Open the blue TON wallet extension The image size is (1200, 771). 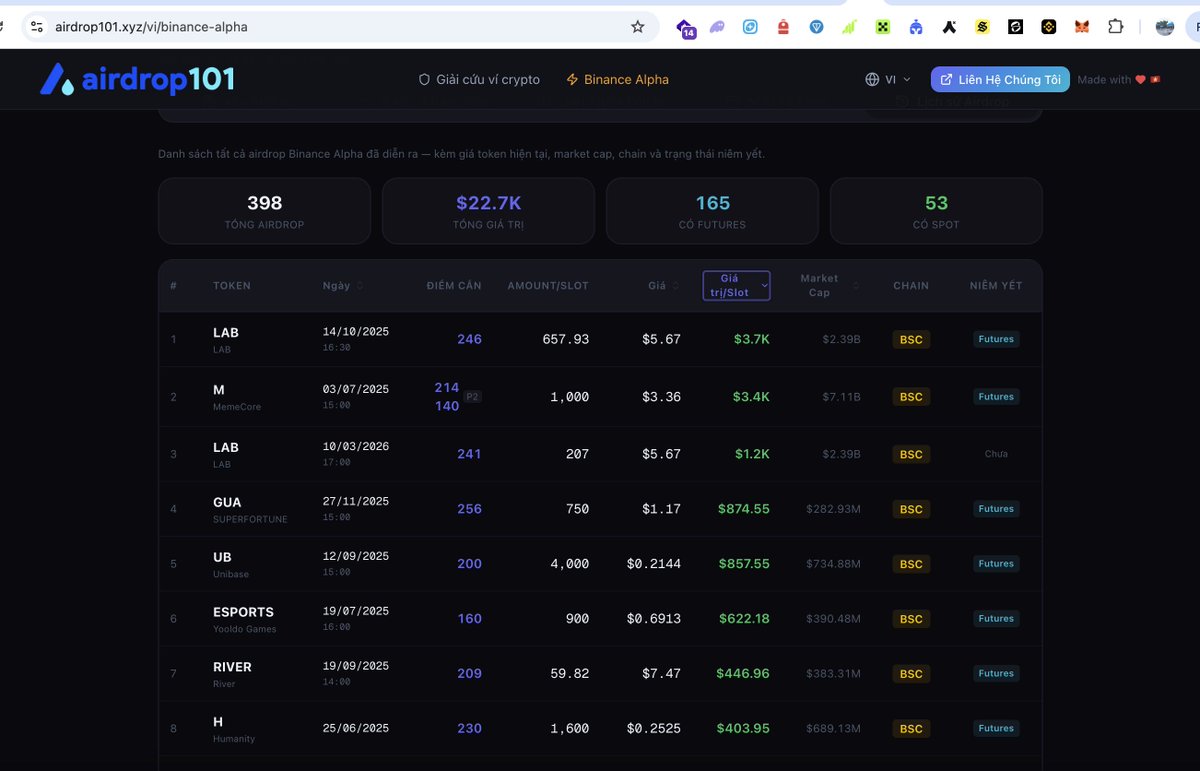pos(817,27)
